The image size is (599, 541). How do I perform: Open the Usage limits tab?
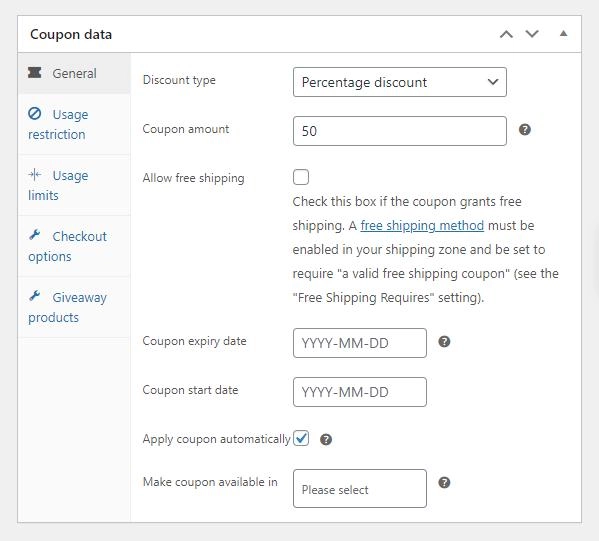pos(74,185)
